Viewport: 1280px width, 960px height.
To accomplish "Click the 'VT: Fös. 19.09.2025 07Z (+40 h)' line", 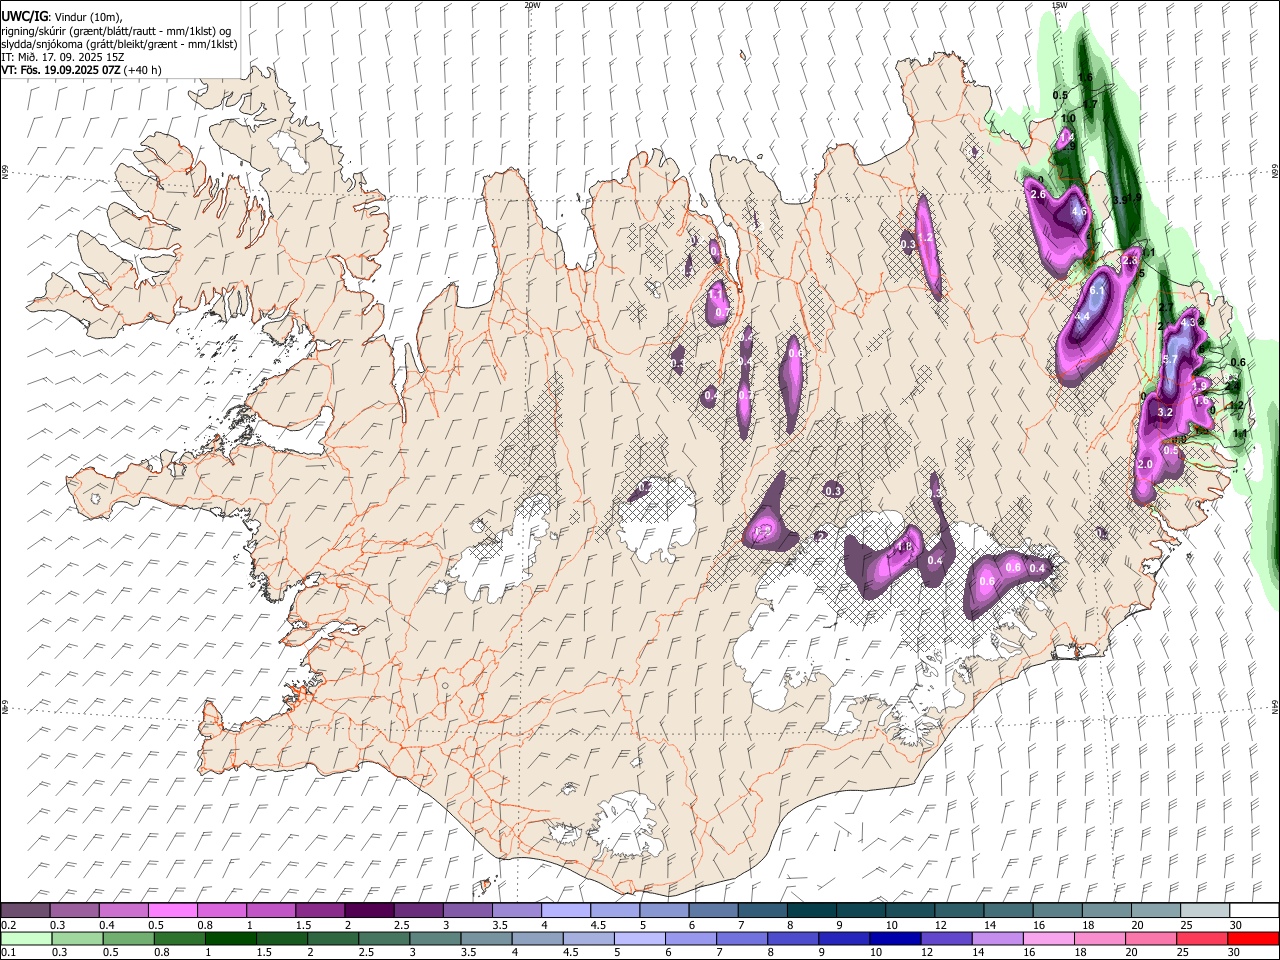I will point(81,70).
